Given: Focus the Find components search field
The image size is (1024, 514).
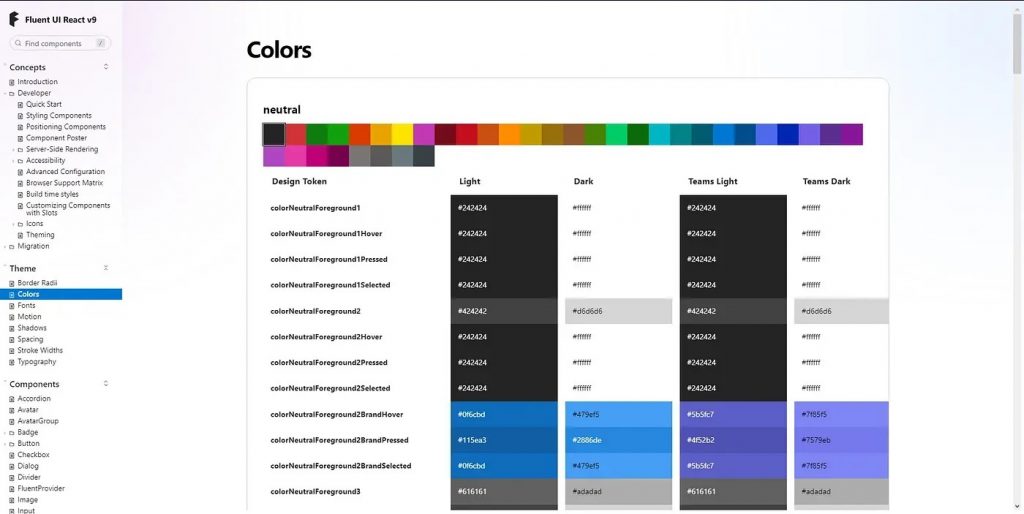Looking at the screenshot, I should 58,44.
